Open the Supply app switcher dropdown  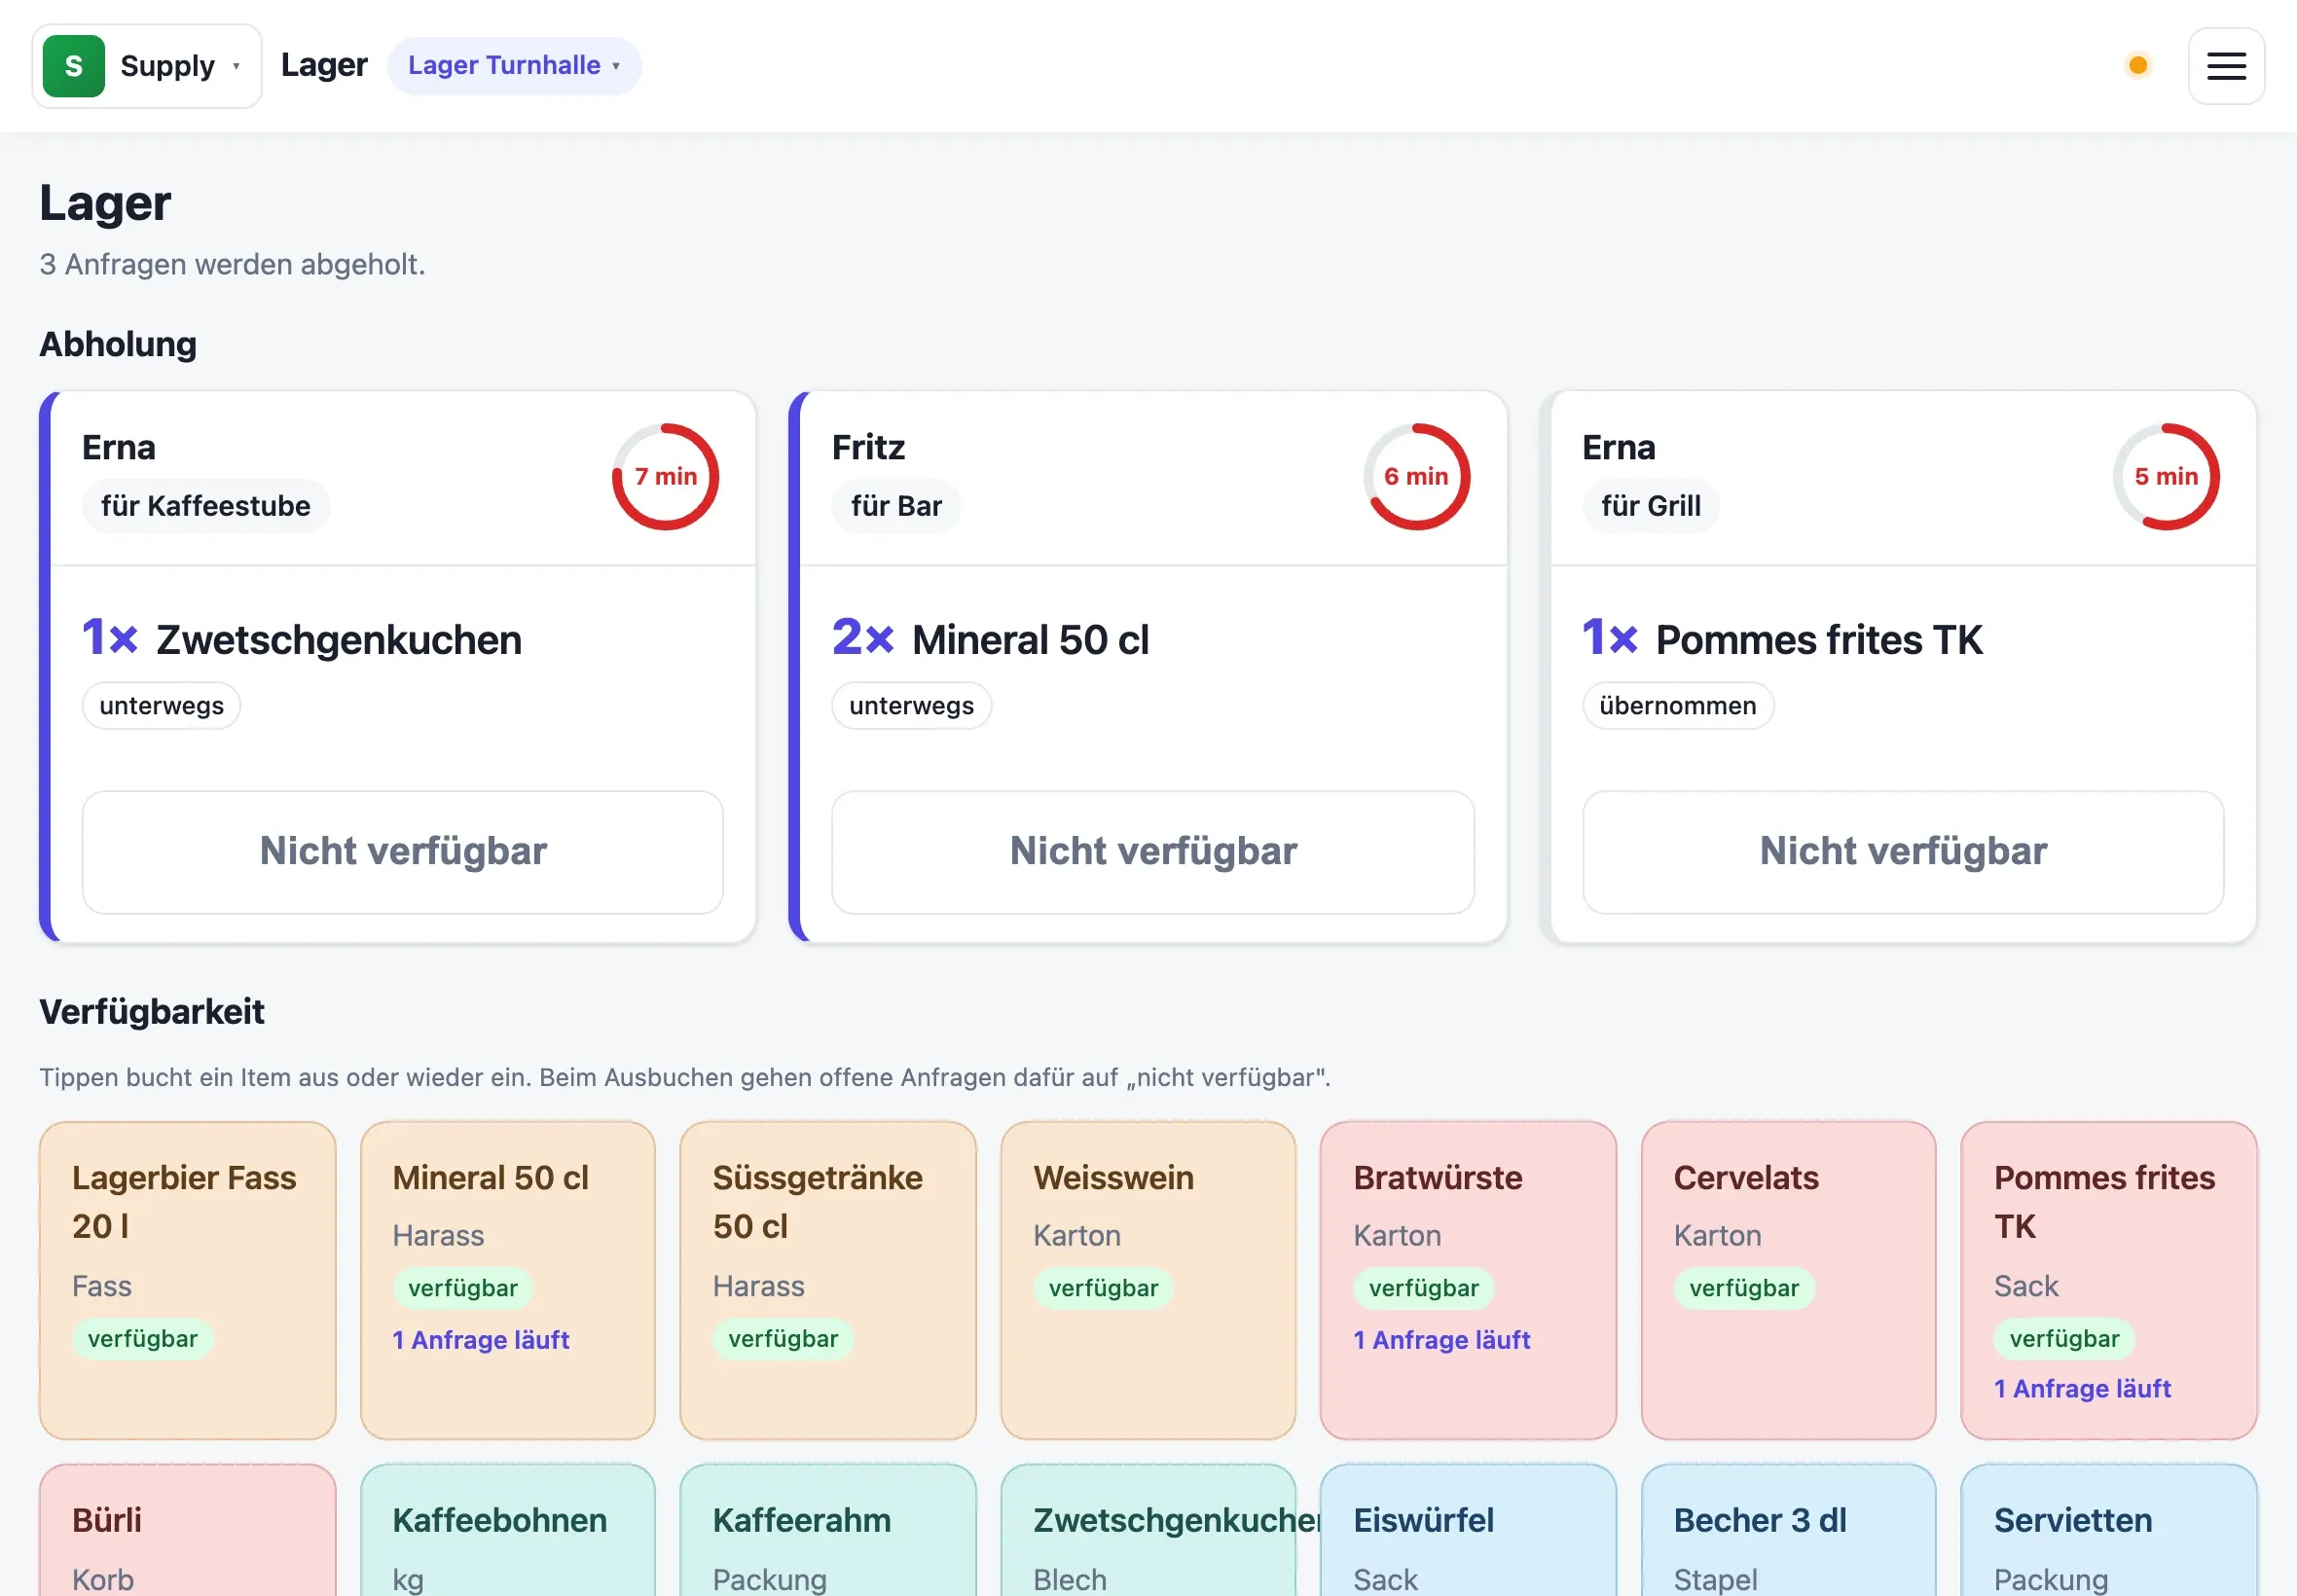tap(147, 66)
